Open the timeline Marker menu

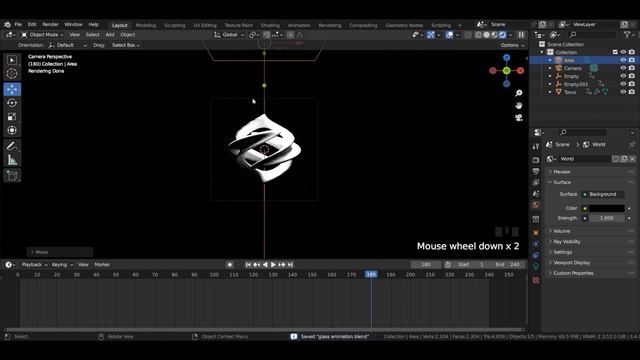pyautogui.click(x=102, y=264)
